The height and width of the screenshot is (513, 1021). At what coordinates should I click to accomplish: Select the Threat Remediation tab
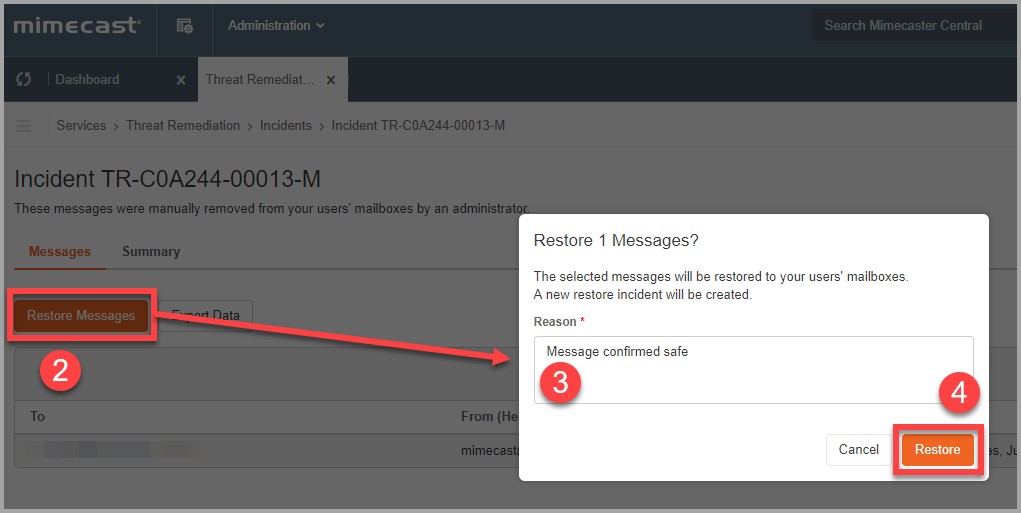[260, 80]
